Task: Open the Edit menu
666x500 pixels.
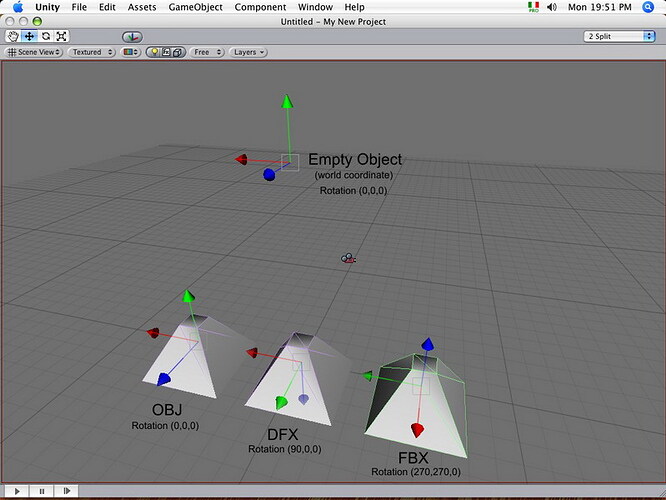Action: (x=107, y=7)
